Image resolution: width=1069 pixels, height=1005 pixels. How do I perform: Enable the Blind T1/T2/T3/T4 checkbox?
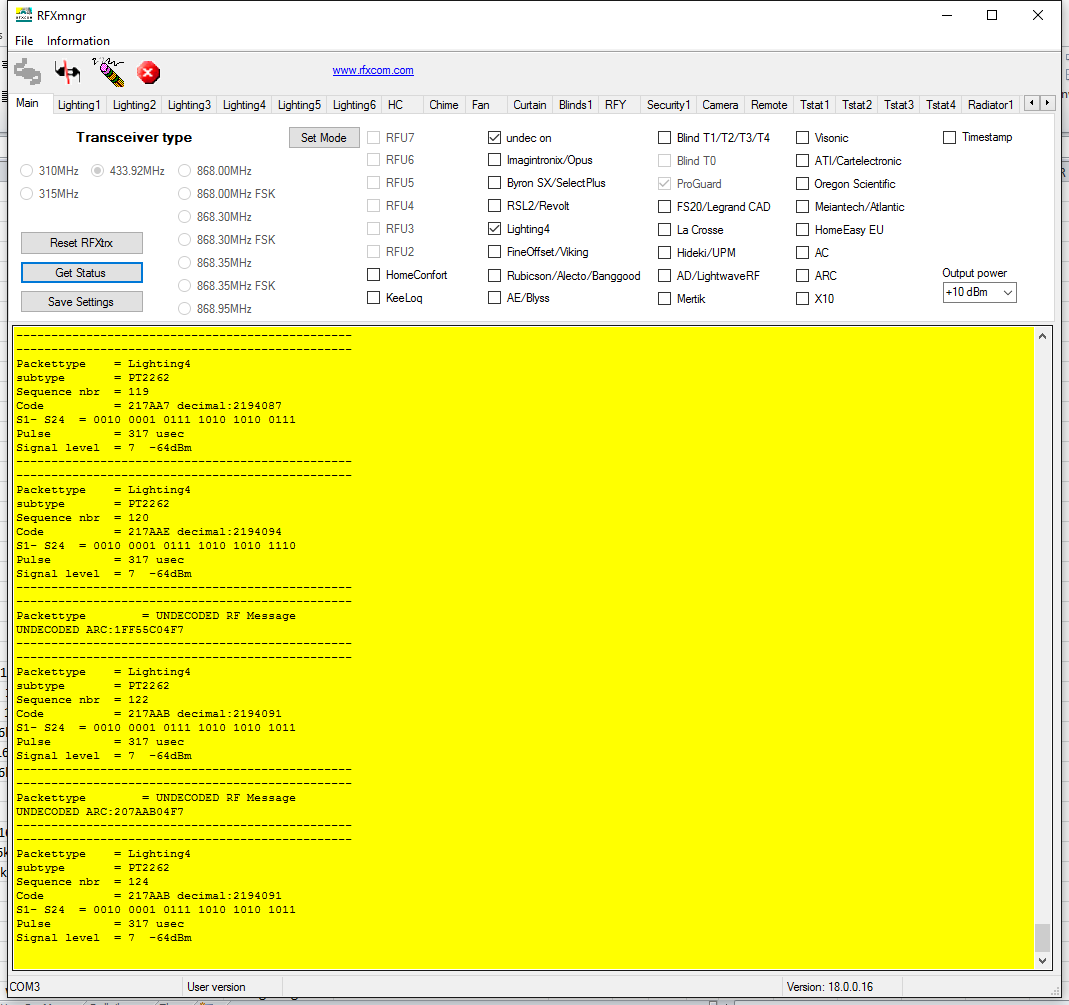(x=664, y=138)
